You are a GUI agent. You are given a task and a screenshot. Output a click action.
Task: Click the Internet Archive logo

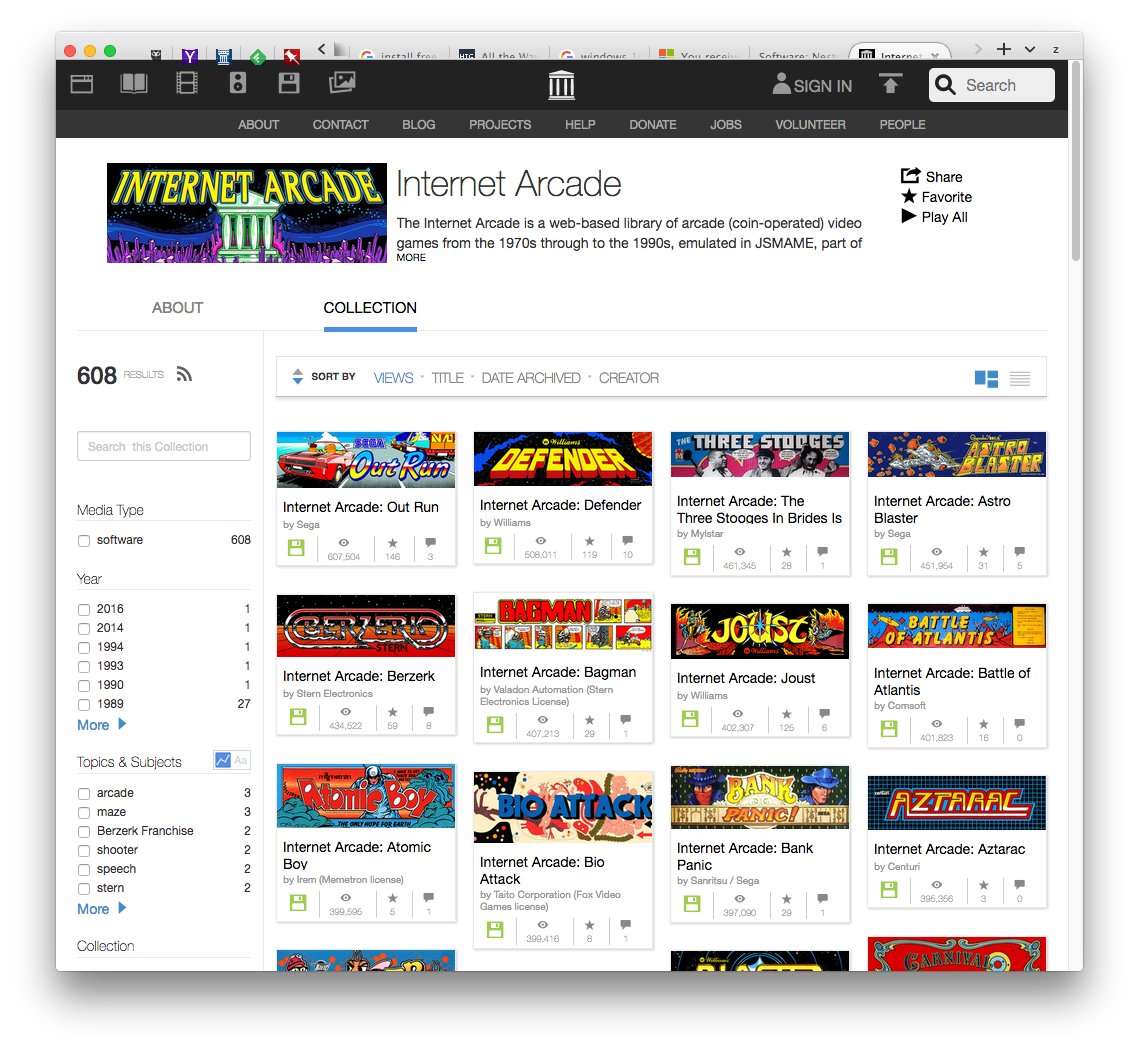[562, 85]
